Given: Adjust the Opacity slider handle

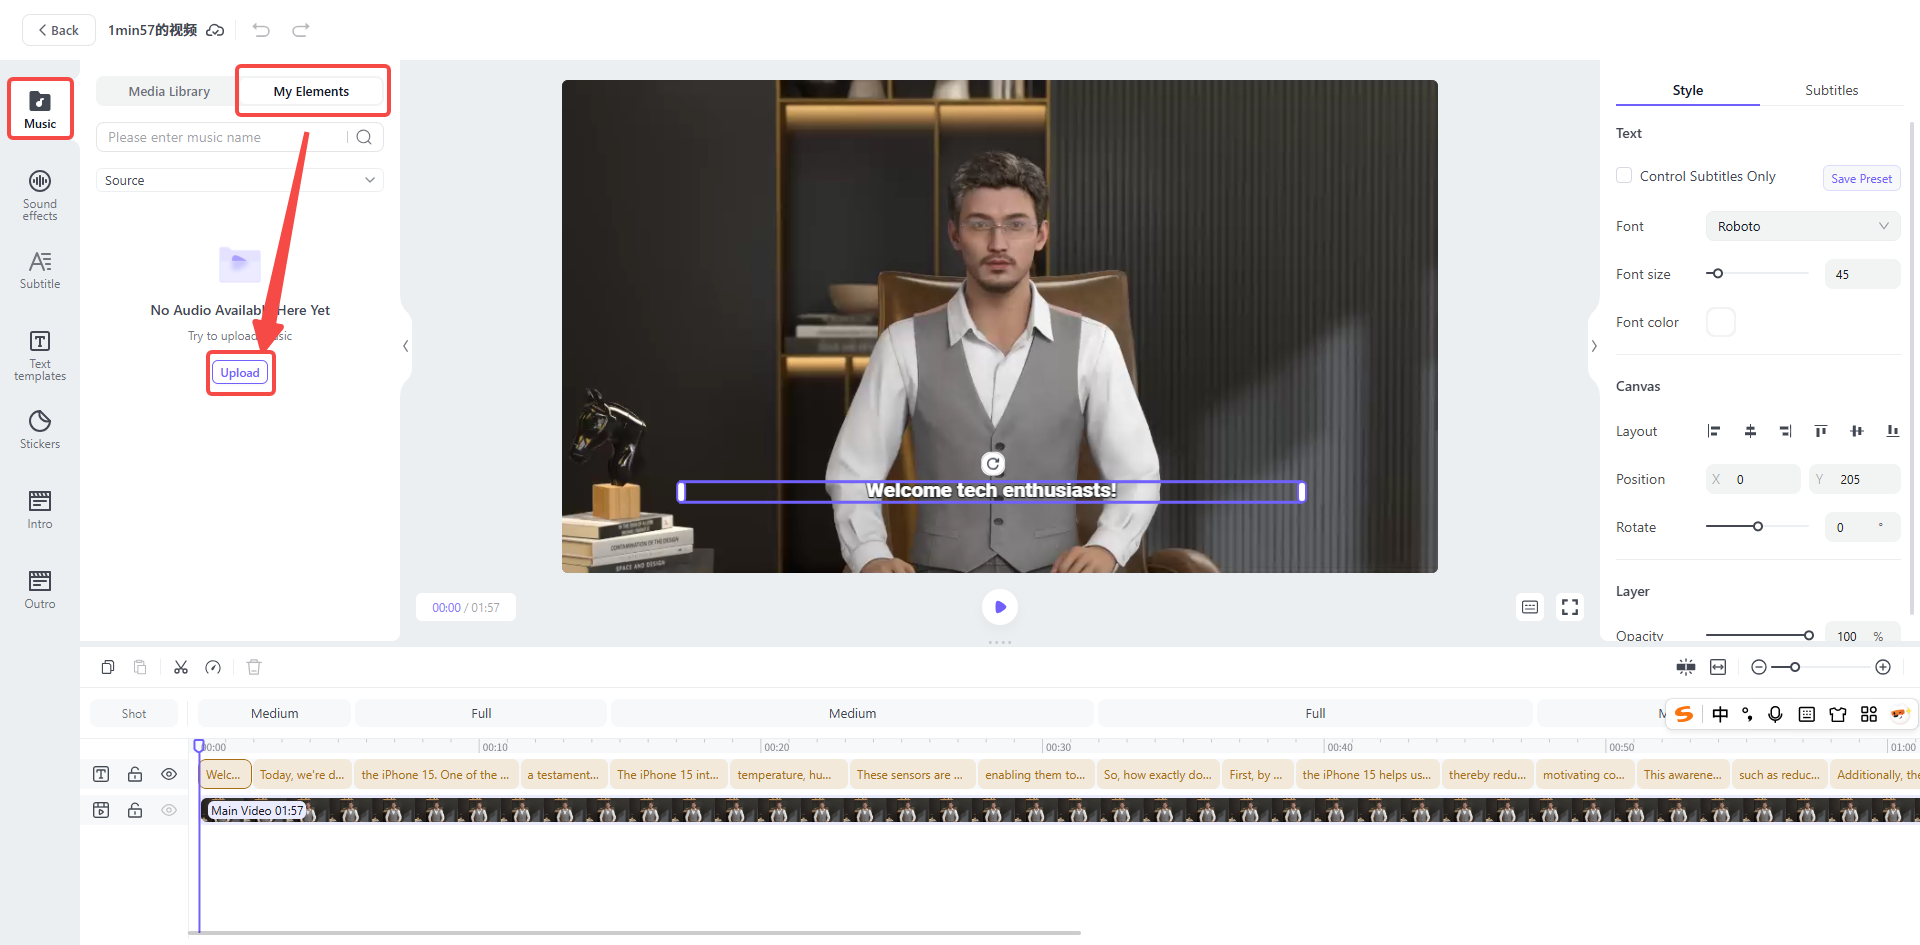Looking at the screenshot, I should click(x=1808, y=635).
